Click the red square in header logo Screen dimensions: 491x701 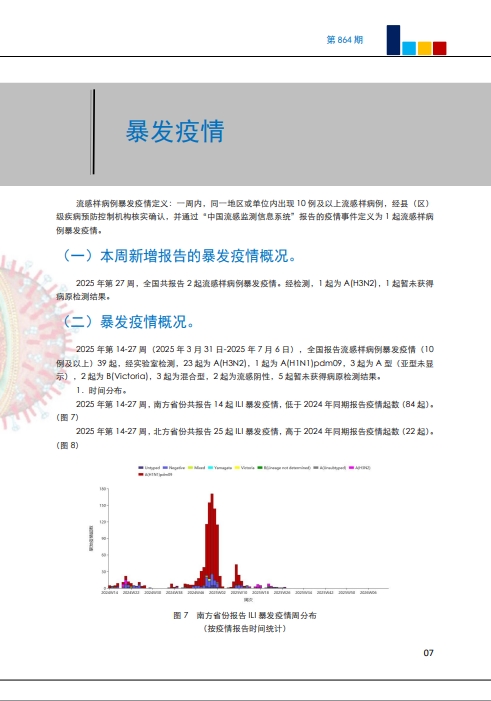coord(440,48)
